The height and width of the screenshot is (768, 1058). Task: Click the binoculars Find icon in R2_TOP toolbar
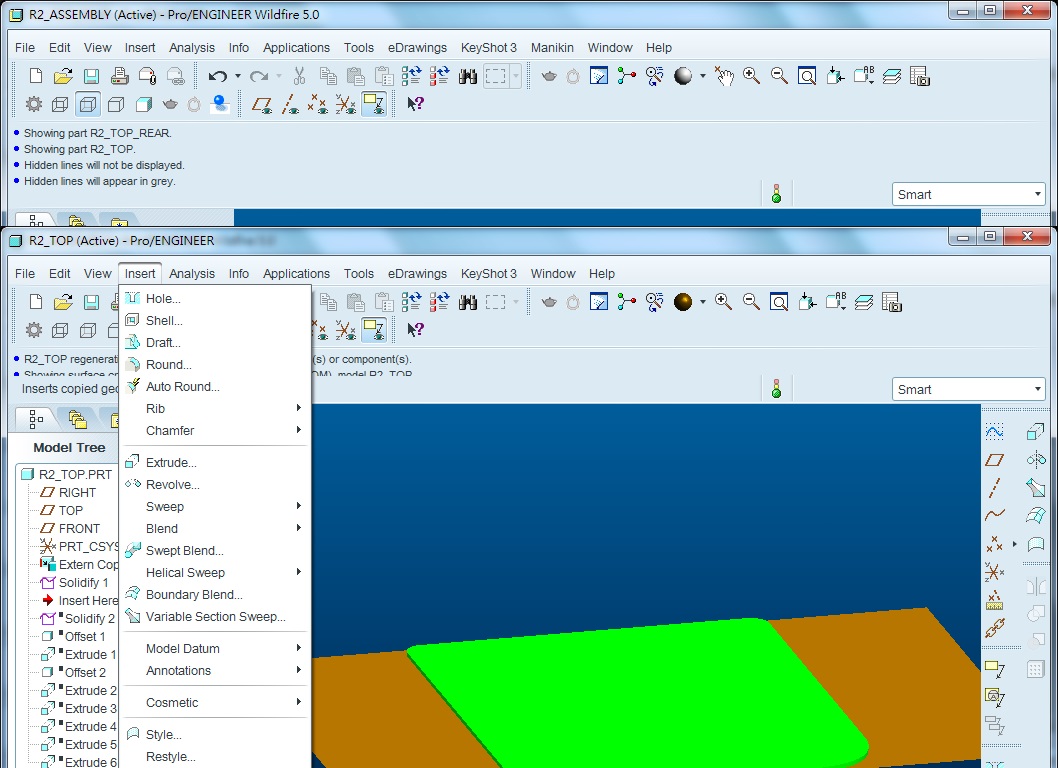pyautogui.click(x=468, y=302)
